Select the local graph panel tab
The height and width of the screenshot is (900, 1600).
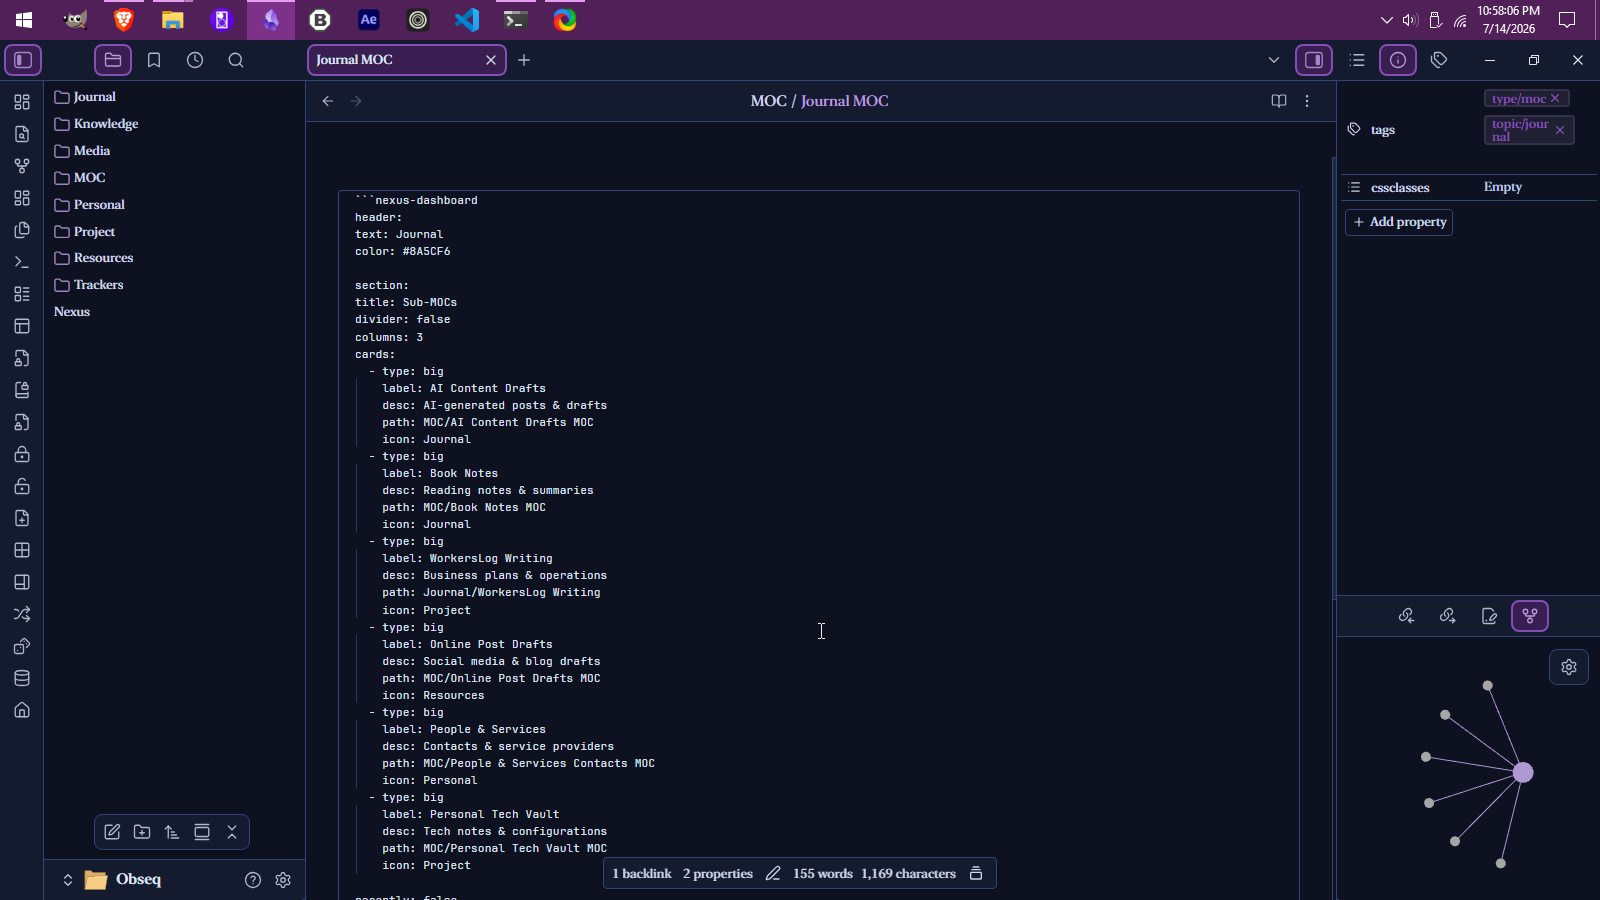click(x=1530, y=616)
